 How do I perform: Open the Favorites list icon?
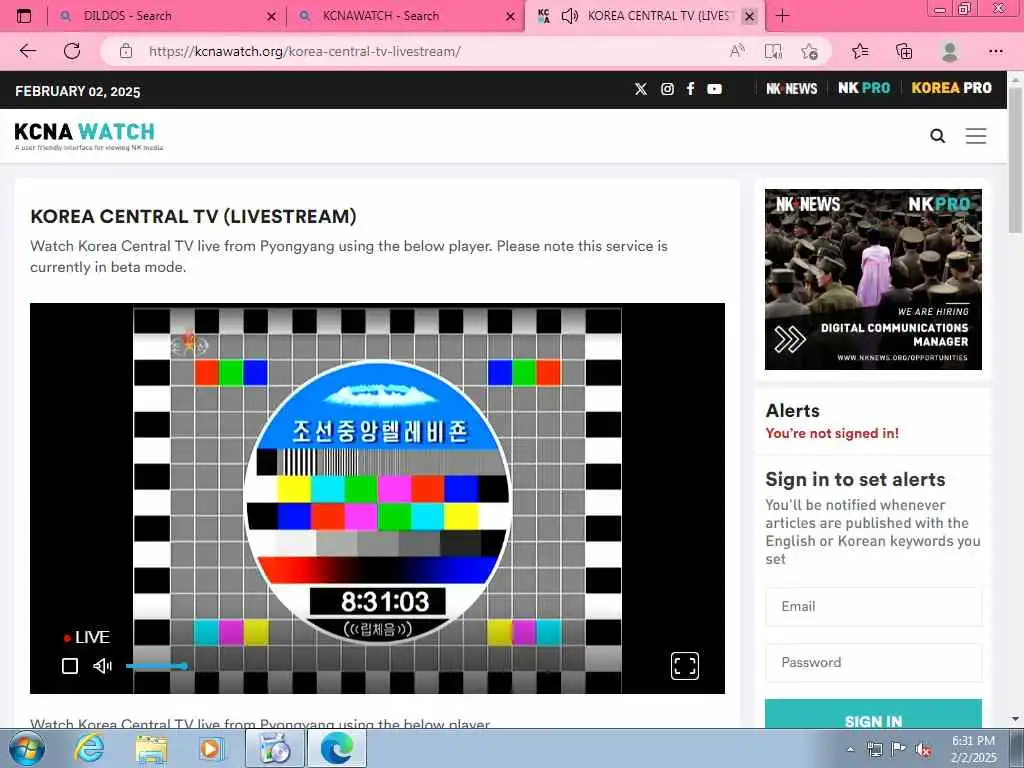tap(860, 51)
